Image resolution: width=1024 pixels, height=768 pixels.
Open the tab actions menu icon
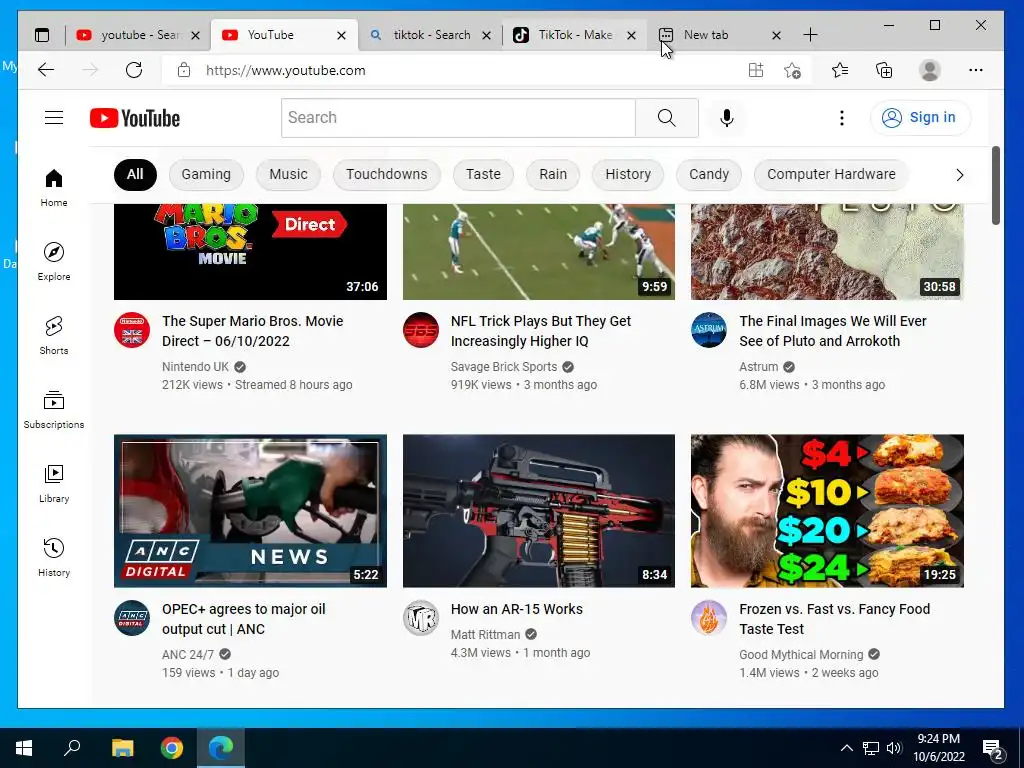pos(42,35)
